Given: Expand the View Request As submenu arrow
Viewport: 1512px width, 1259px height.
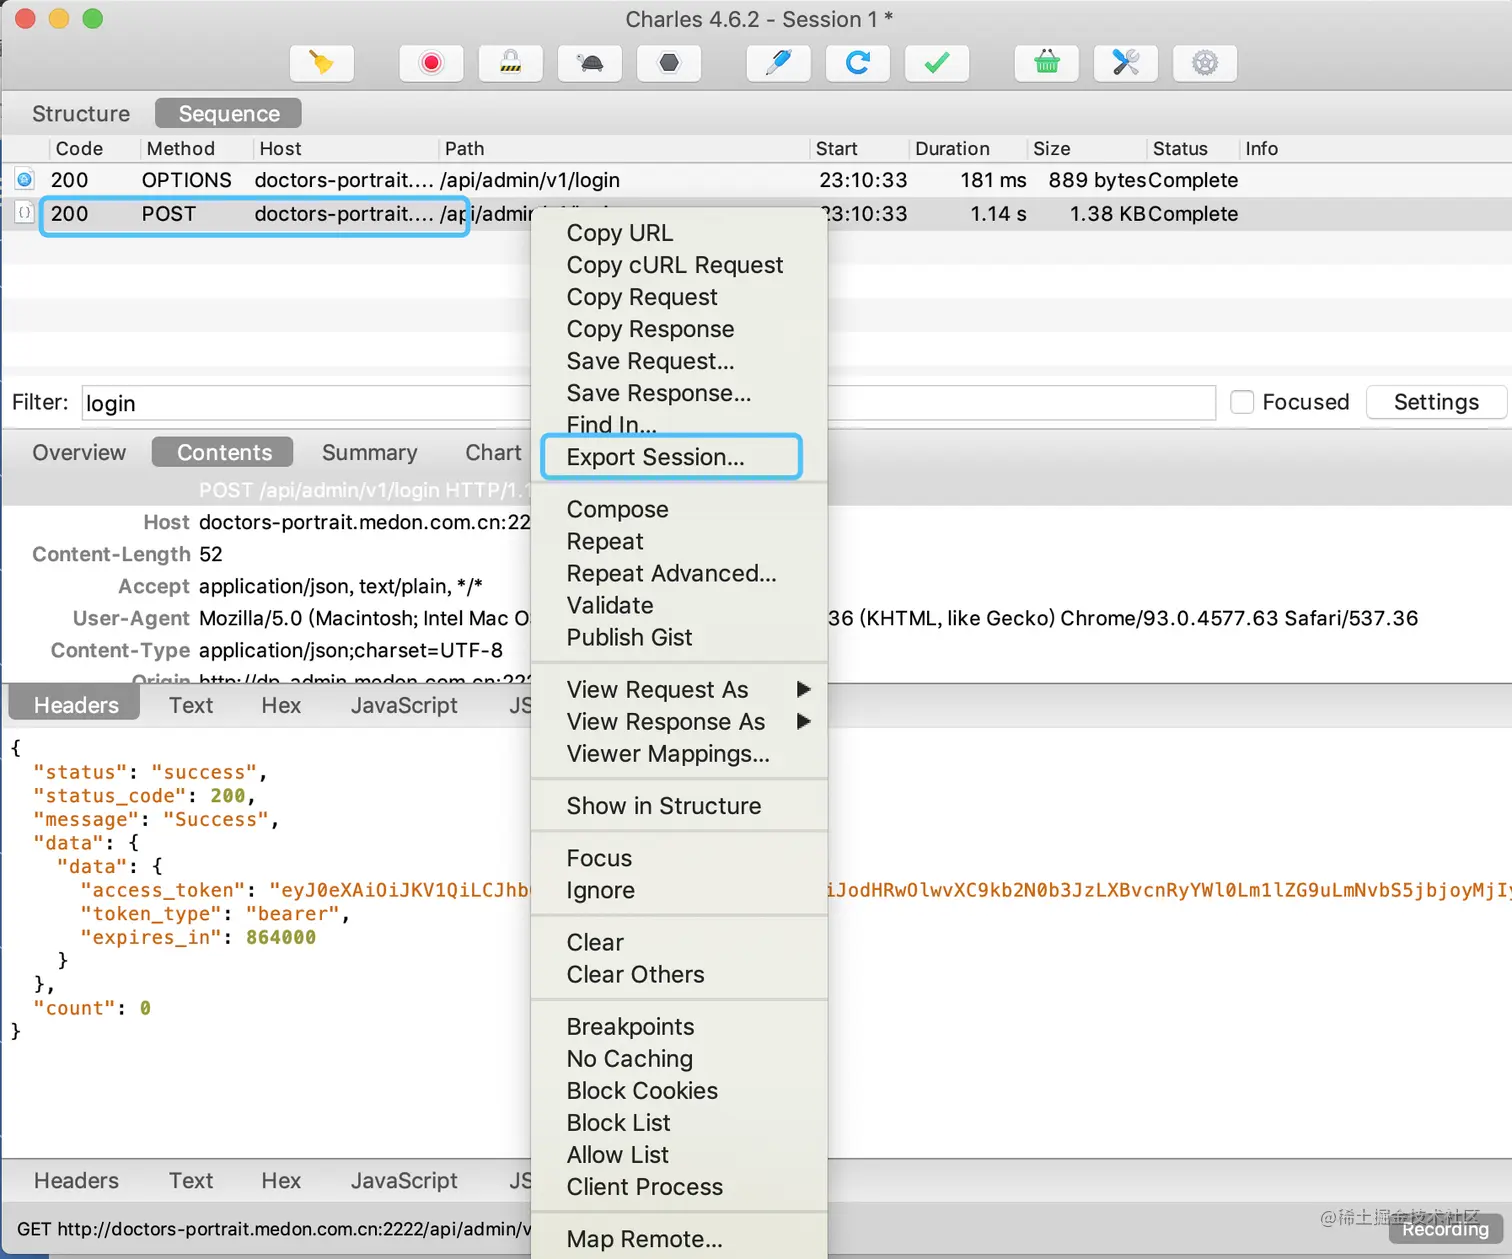Looking at the screenshot, I should pos(803,689).
